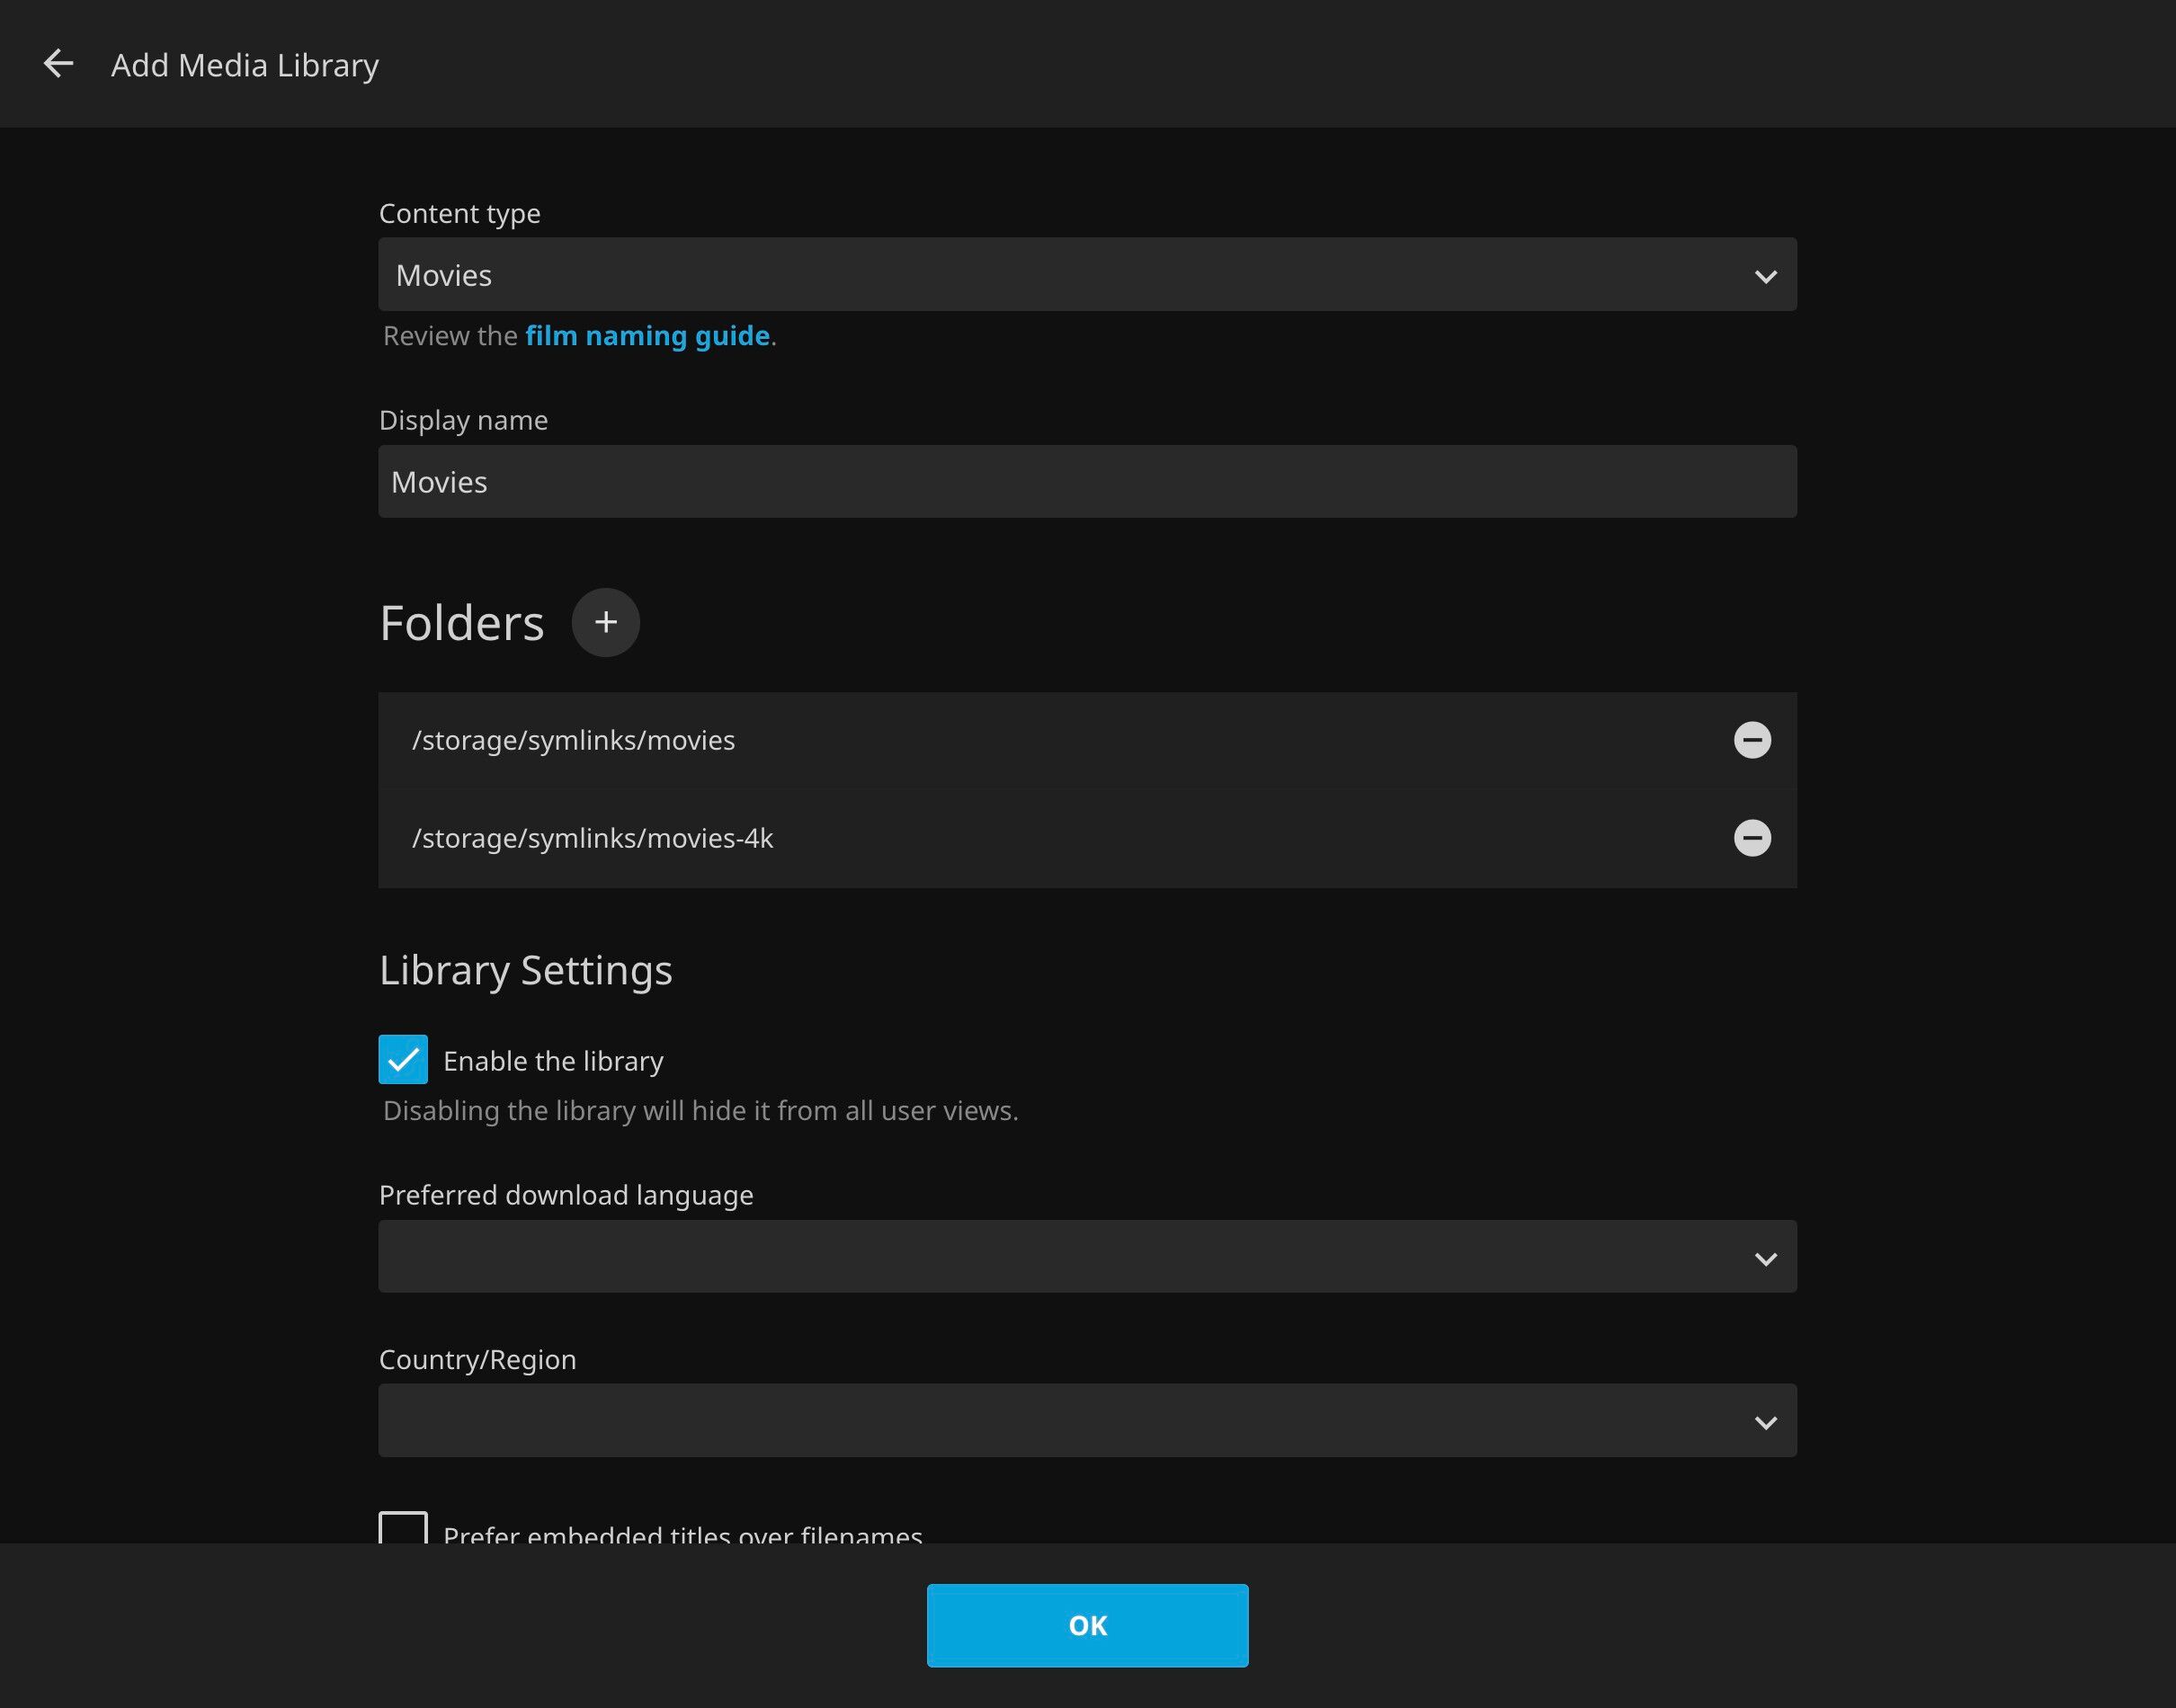Click the Preferred download language chevron
2176x1708 pixels.
click(x=1765, y=1258)
